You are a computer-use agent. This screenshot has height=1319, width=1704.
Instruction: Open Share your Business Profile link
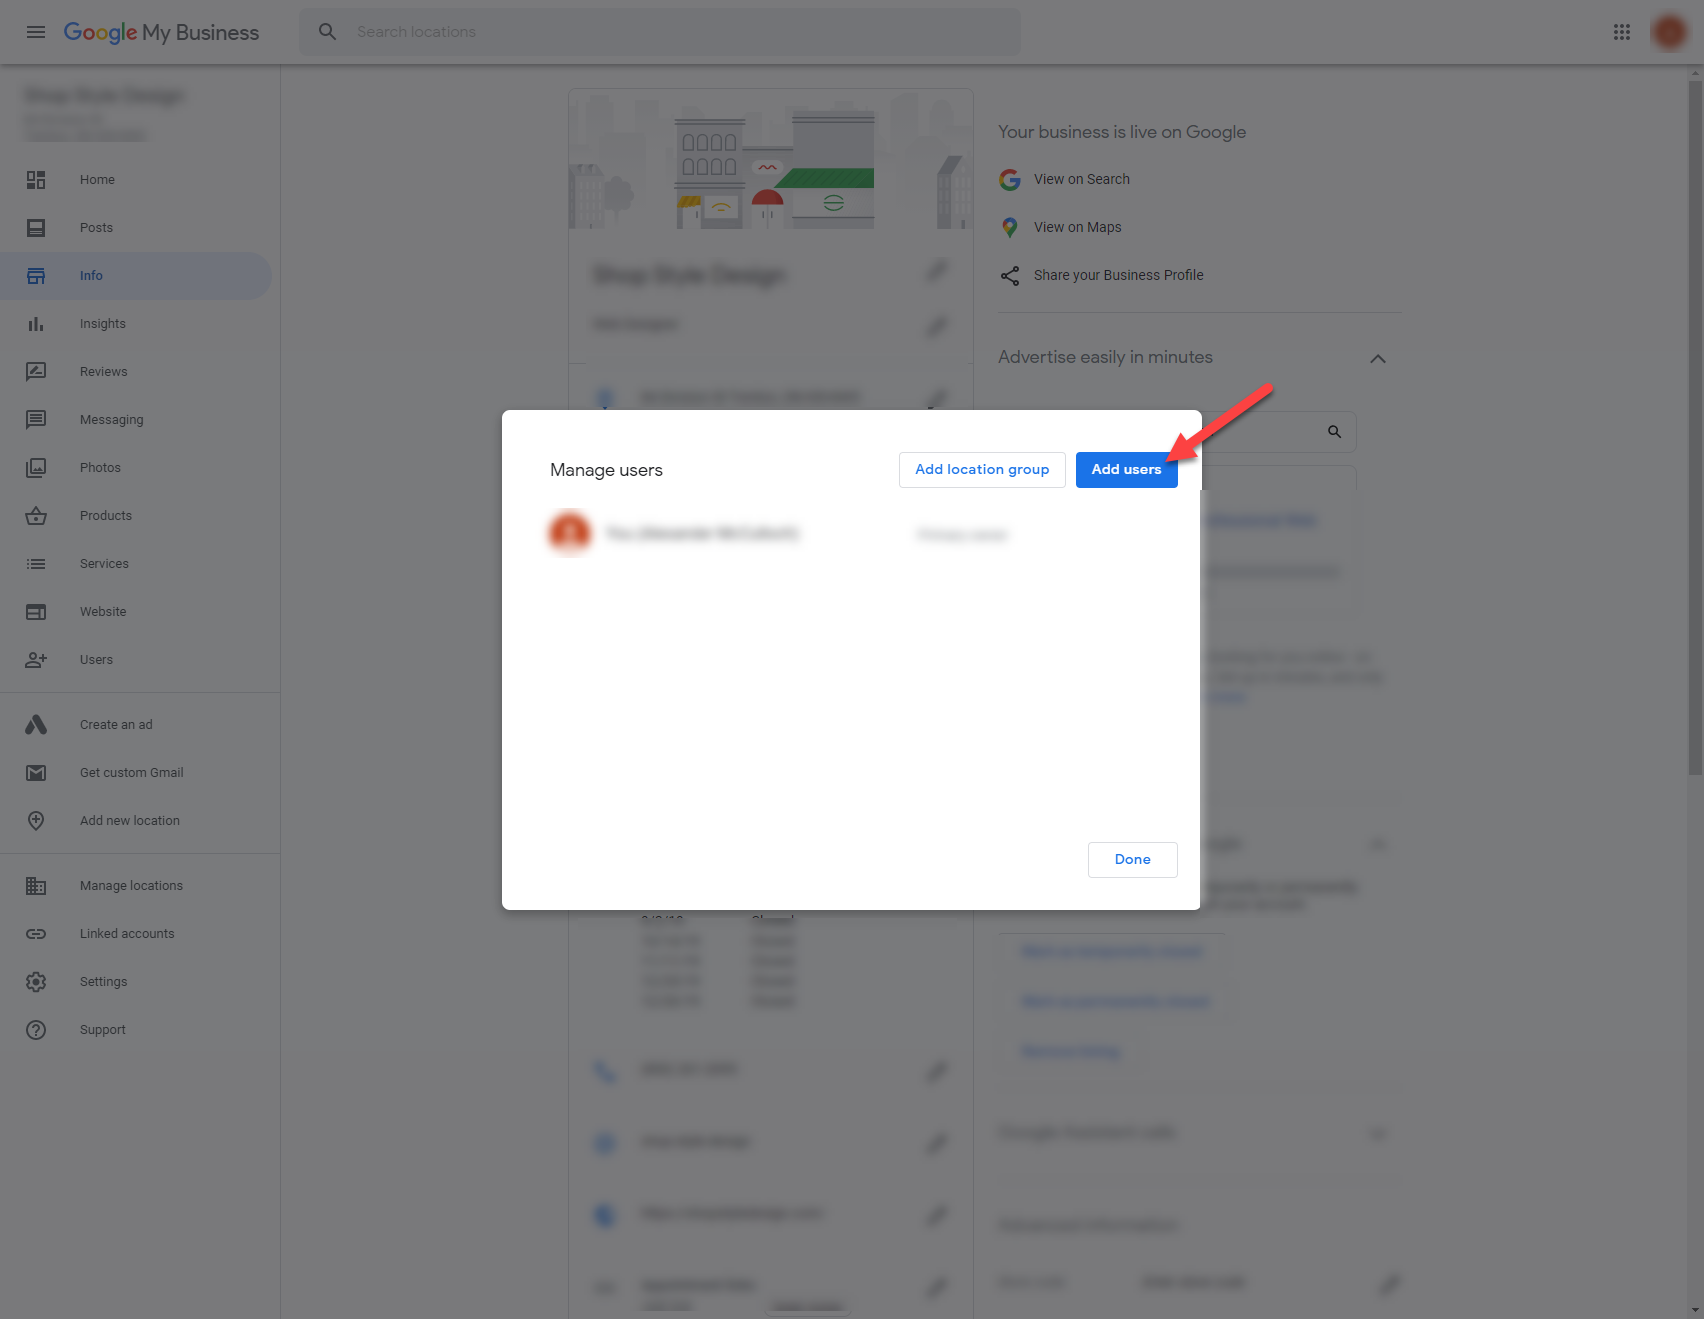click(x=1119, y=275)
